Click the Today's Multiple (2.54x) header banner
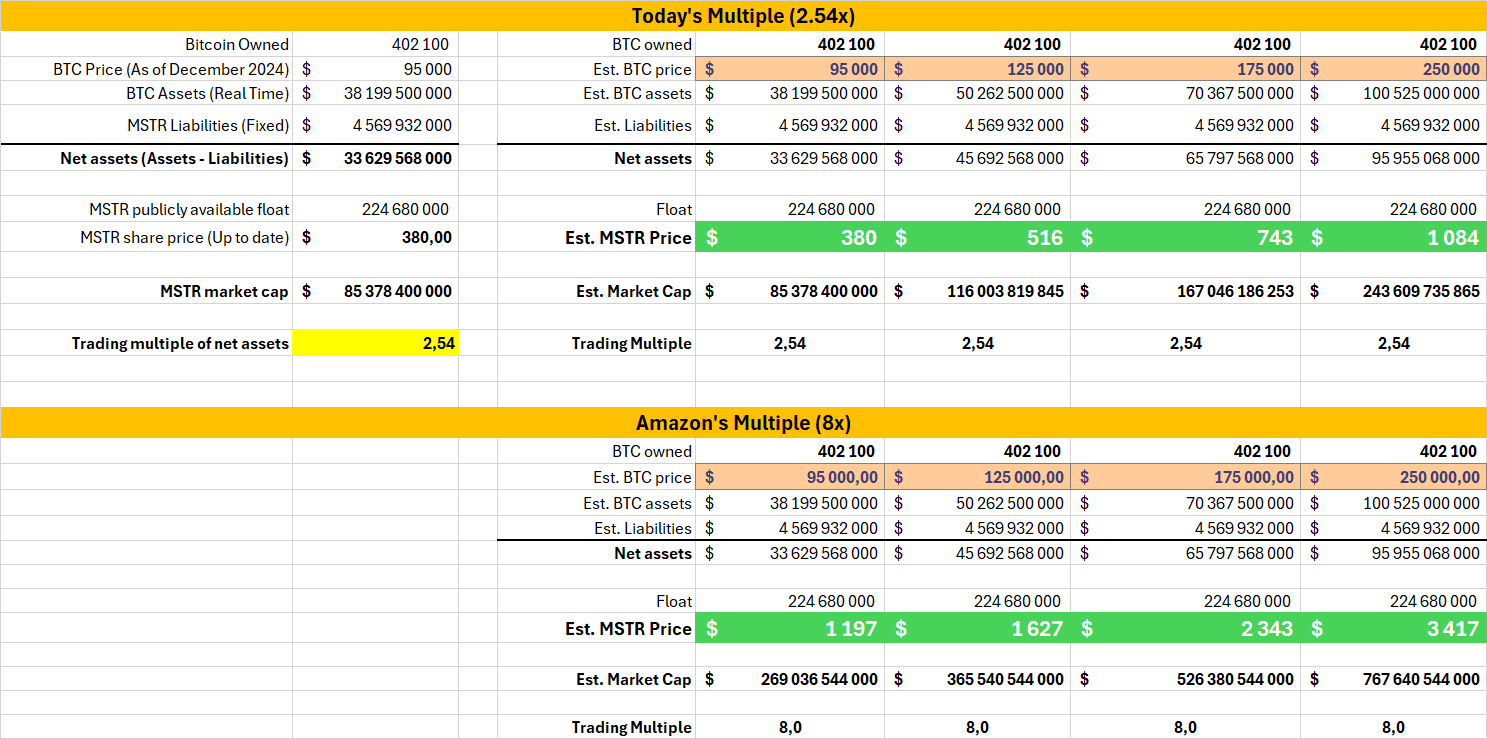This screenshot has height=739, width=1487. [x=743, y=16]
